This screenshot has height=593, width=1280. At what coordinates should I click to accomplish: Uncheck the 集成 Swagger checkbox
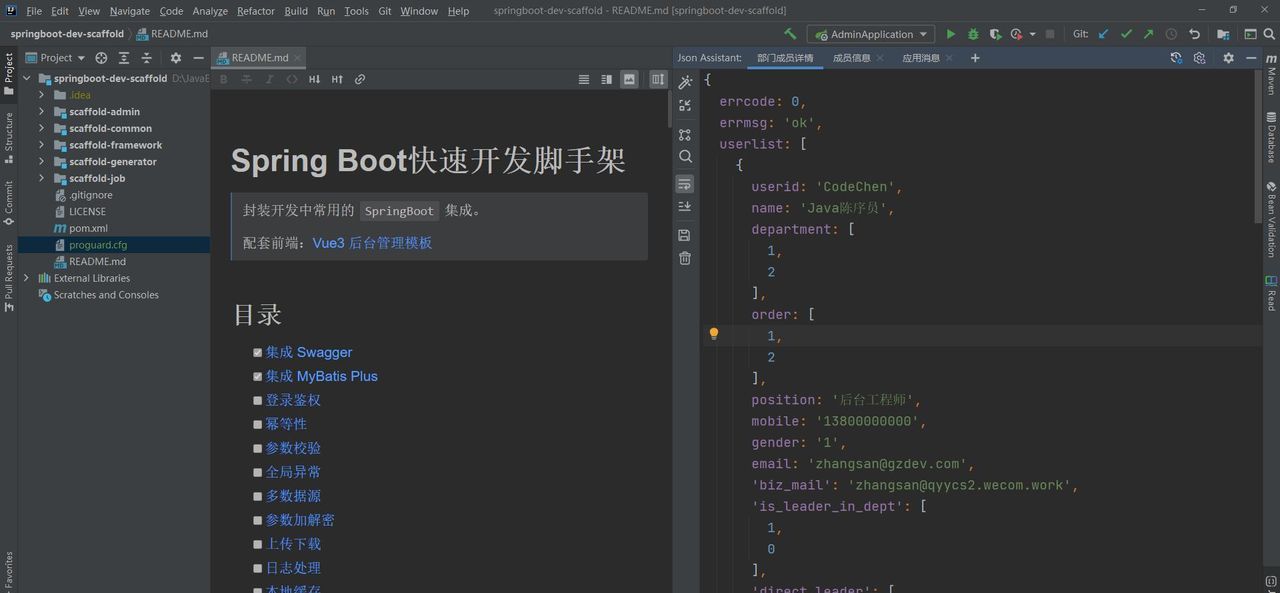point(258,352)
